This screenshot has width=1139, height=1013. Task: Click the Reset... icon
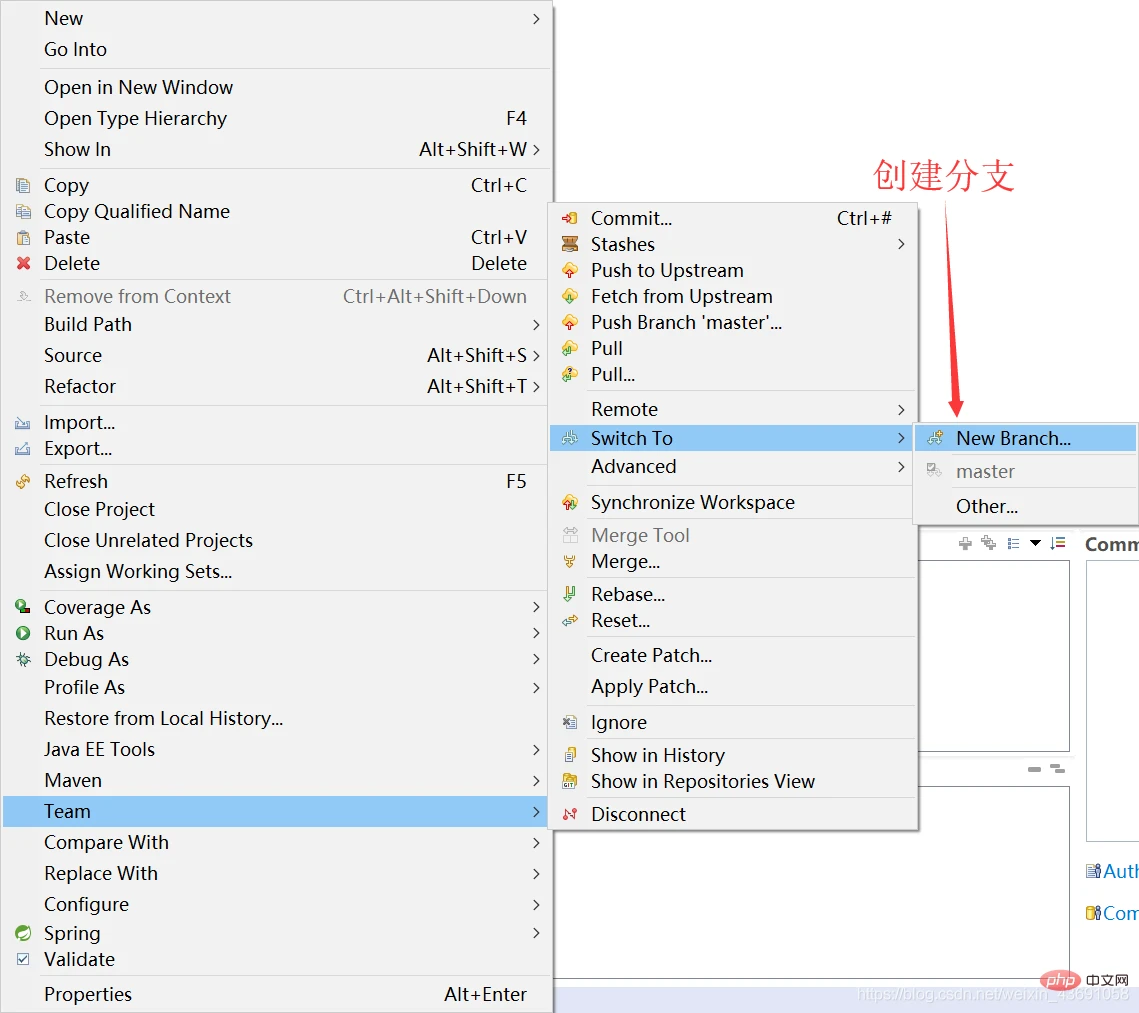570,620
